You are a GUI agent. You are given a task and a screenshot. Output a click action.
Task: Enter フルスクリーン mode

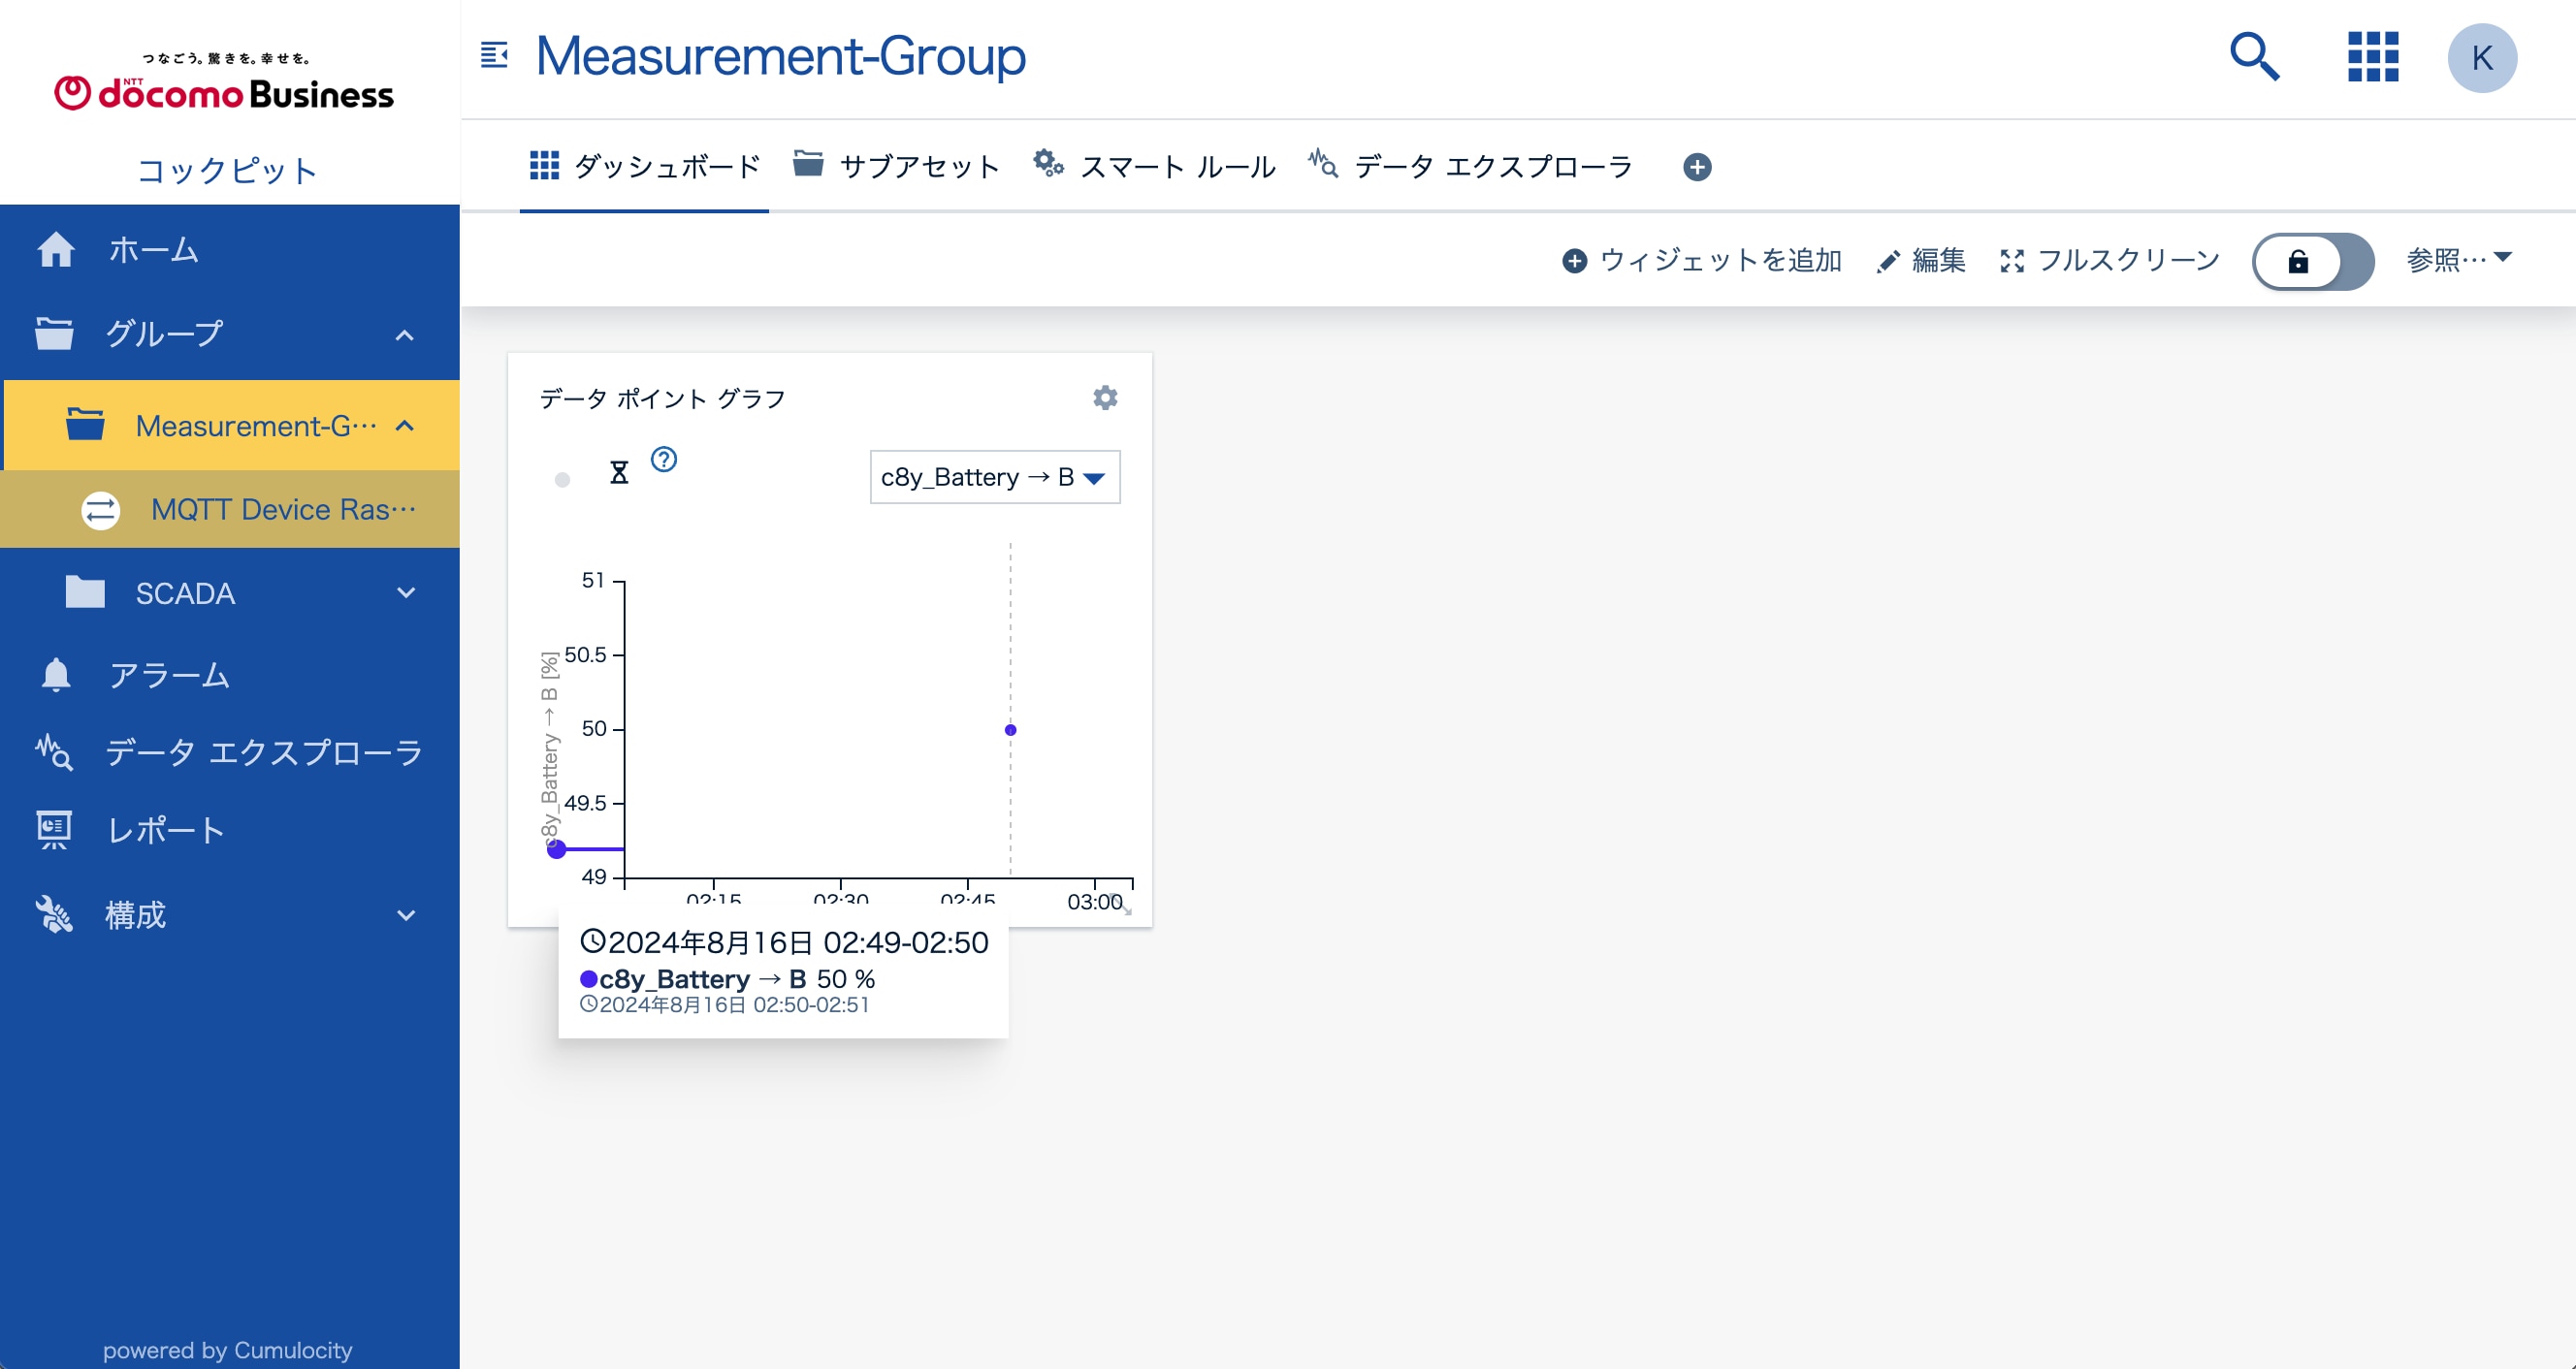point(2109,261)
